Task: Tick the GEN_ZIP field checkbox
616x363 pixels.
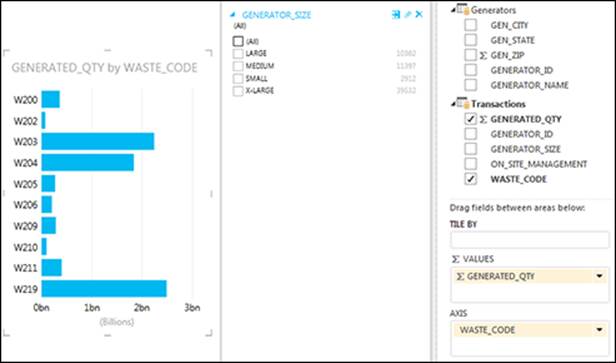Action: coord(471,55)
